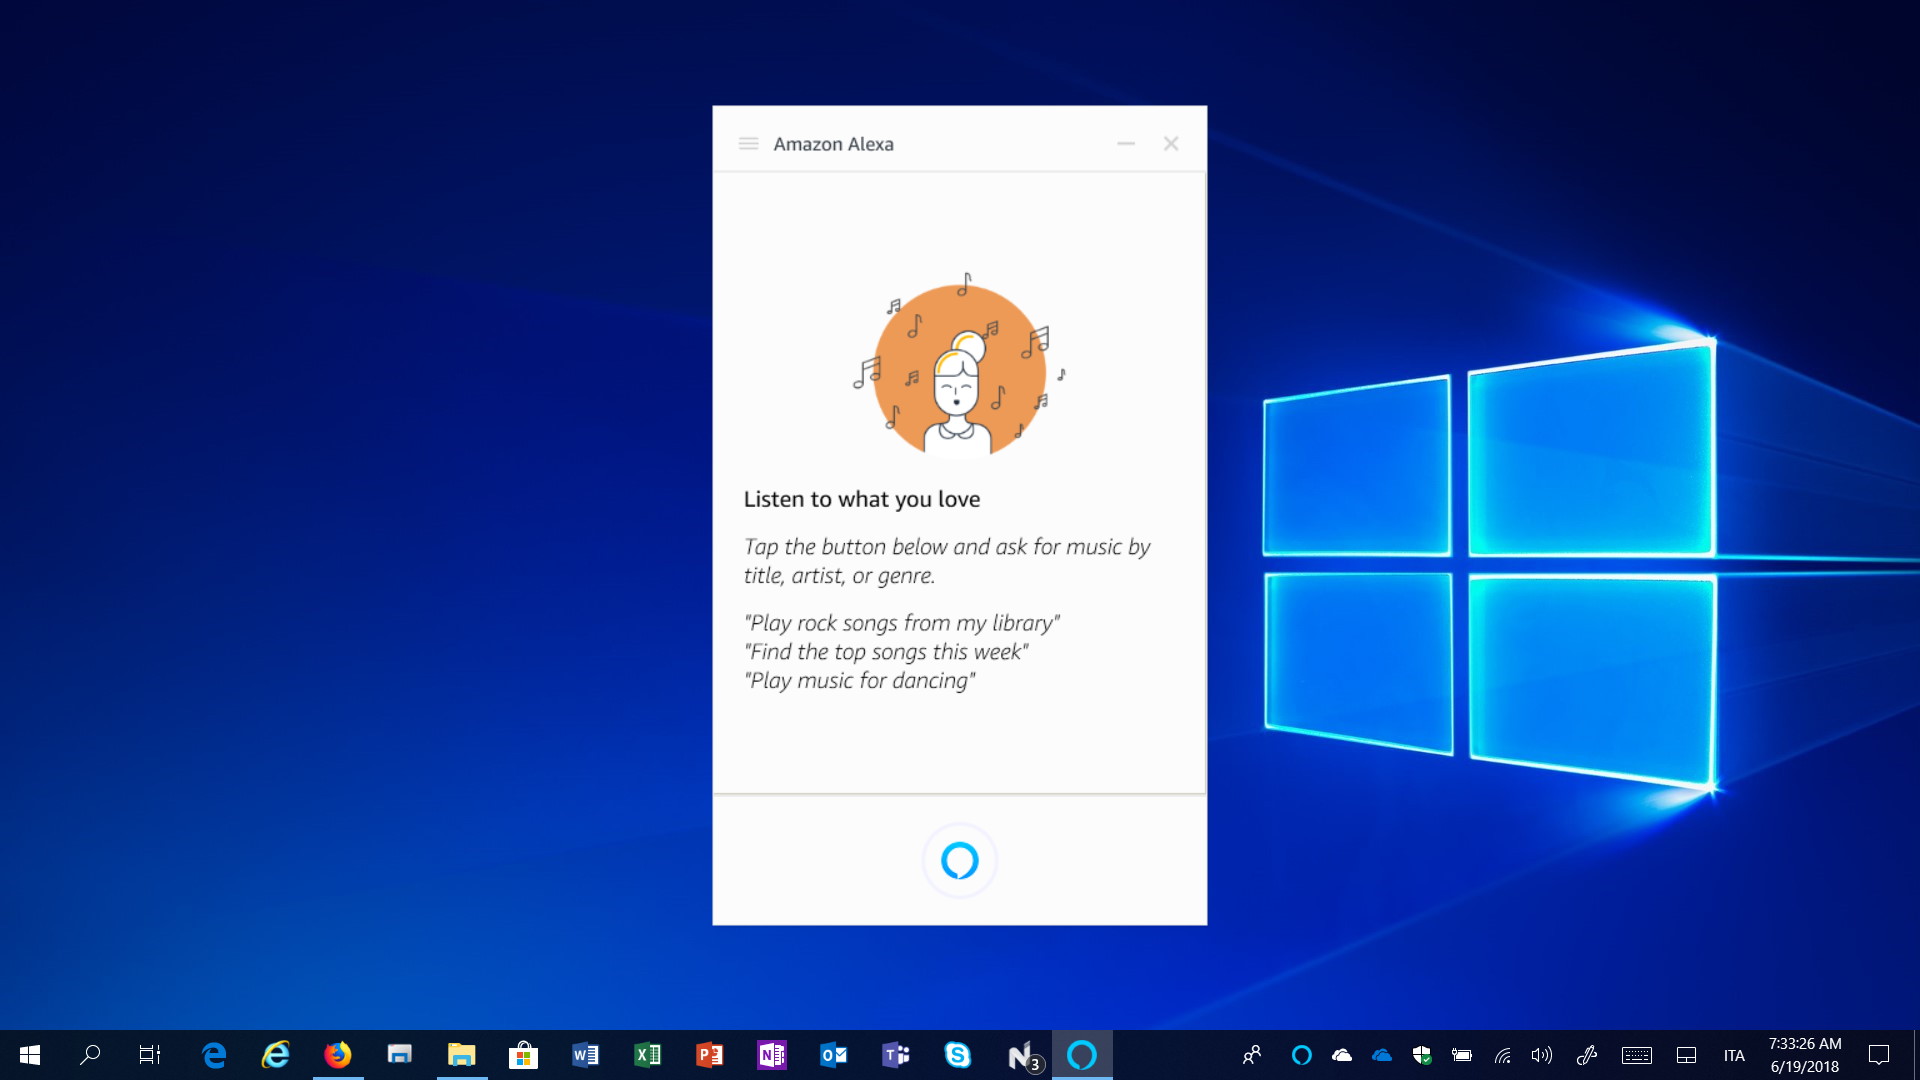Click the singing woman music illustration
The width and height of the screenshot is (1920, 1080).
tap(959, 365)
